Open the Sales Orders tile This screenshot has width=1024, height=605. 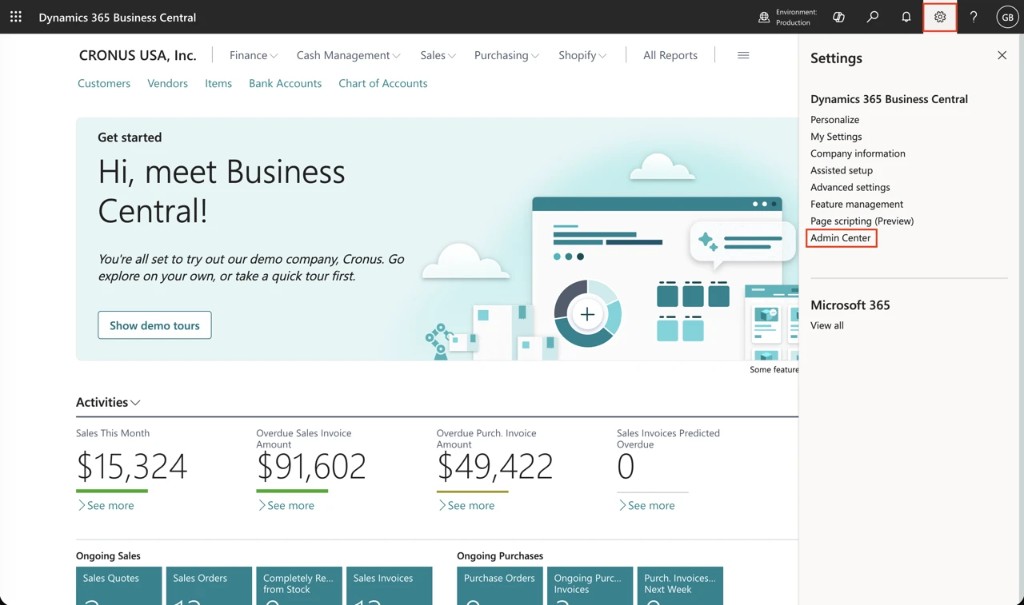click(x=209, y=586)
